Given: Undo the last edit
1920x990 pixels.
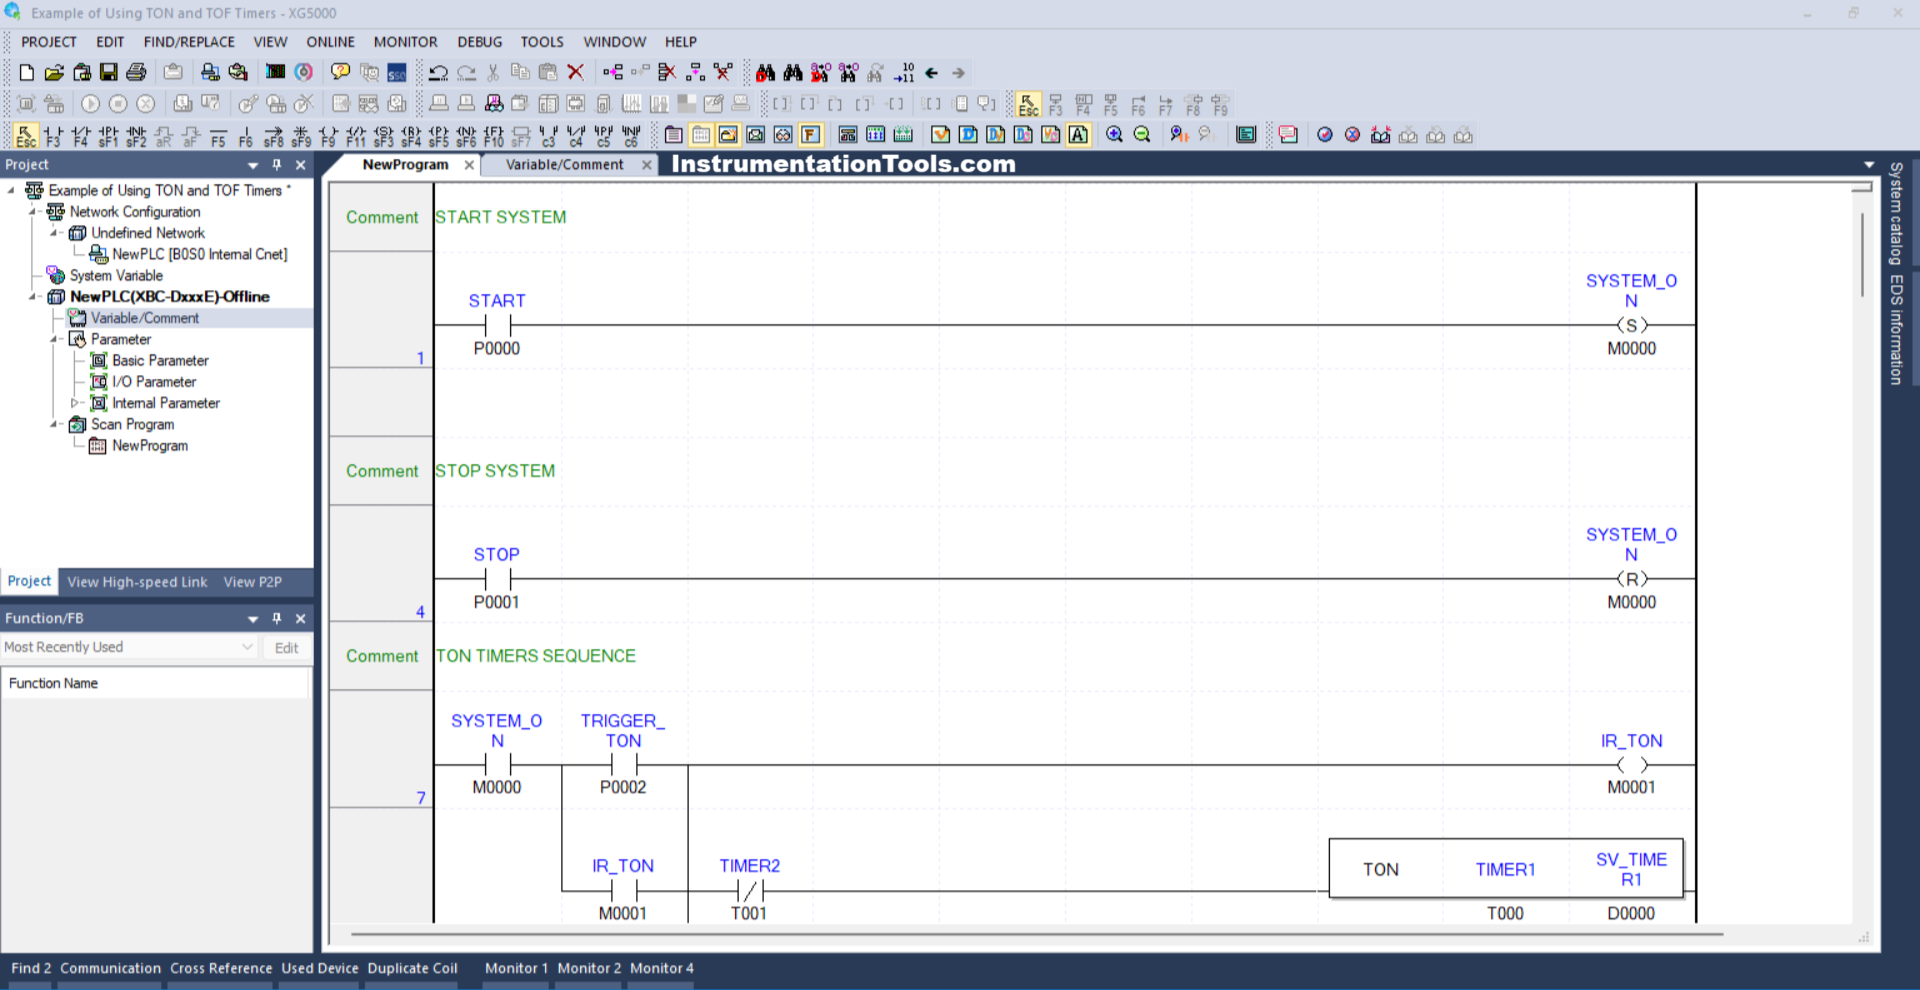Looking at the screenshot, I should [438, 72].
